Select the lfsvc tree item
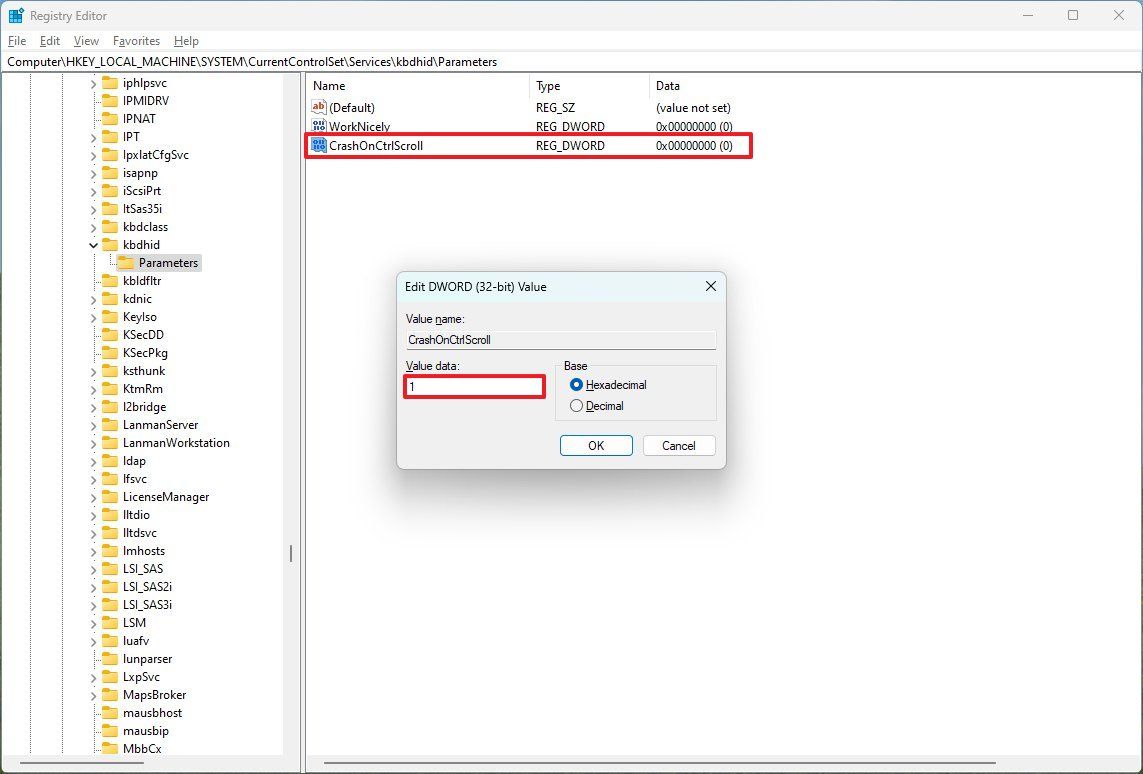1143x774 pixels. 135,479
